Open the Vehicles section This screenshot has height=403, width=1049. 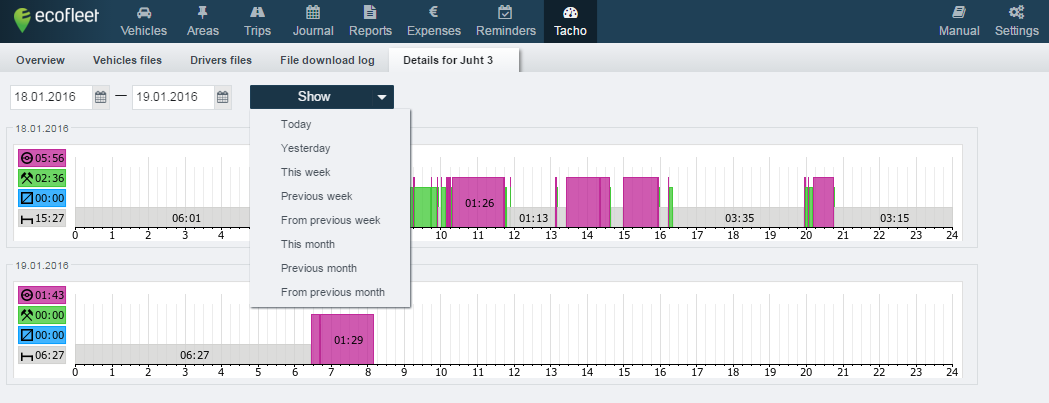(144, 21)
